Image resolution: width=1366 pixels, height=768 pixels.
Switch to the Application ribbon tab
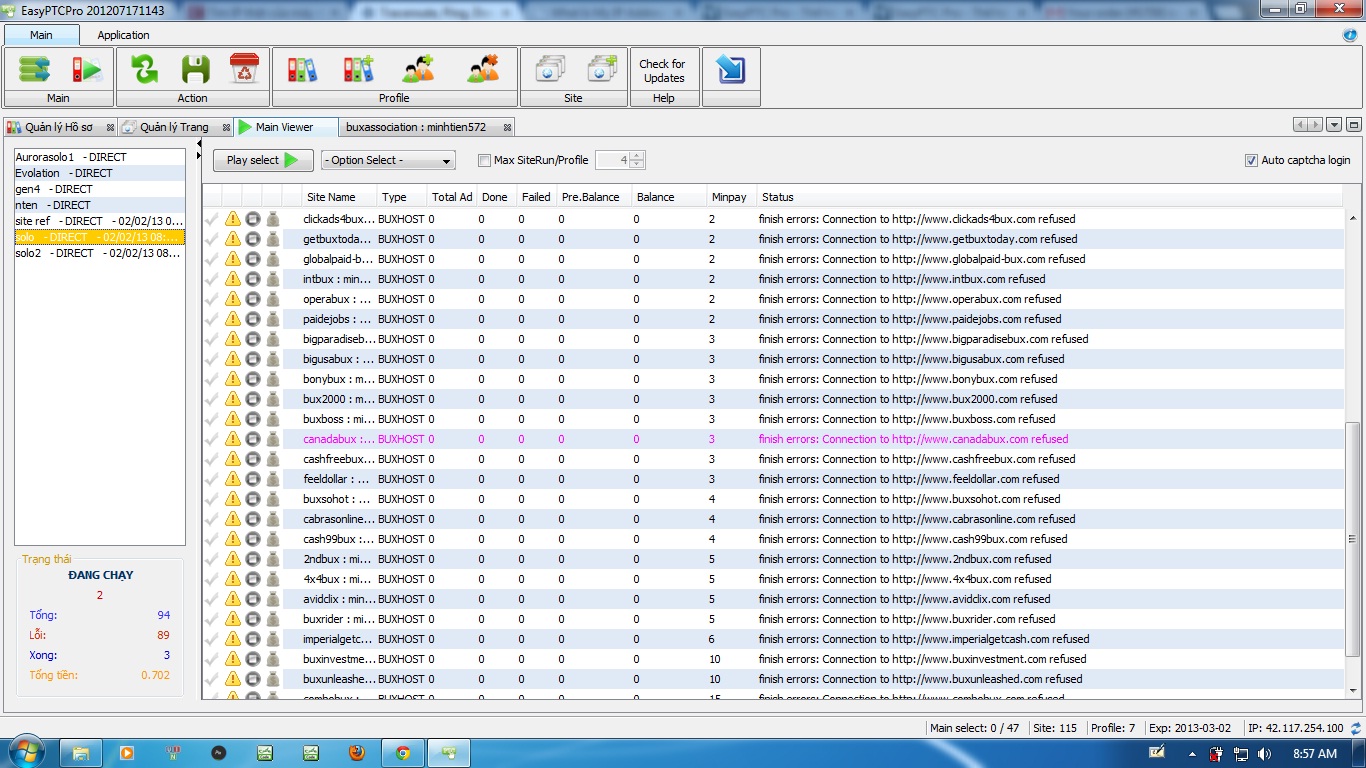click(123, 35)
